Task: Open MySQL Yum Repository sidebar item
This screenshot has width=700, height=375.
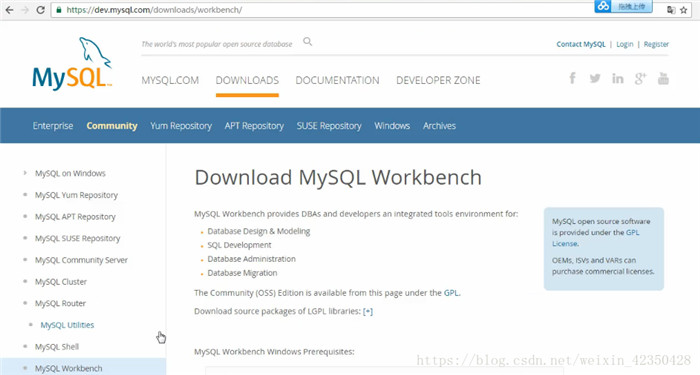Action: pos(76,195)
